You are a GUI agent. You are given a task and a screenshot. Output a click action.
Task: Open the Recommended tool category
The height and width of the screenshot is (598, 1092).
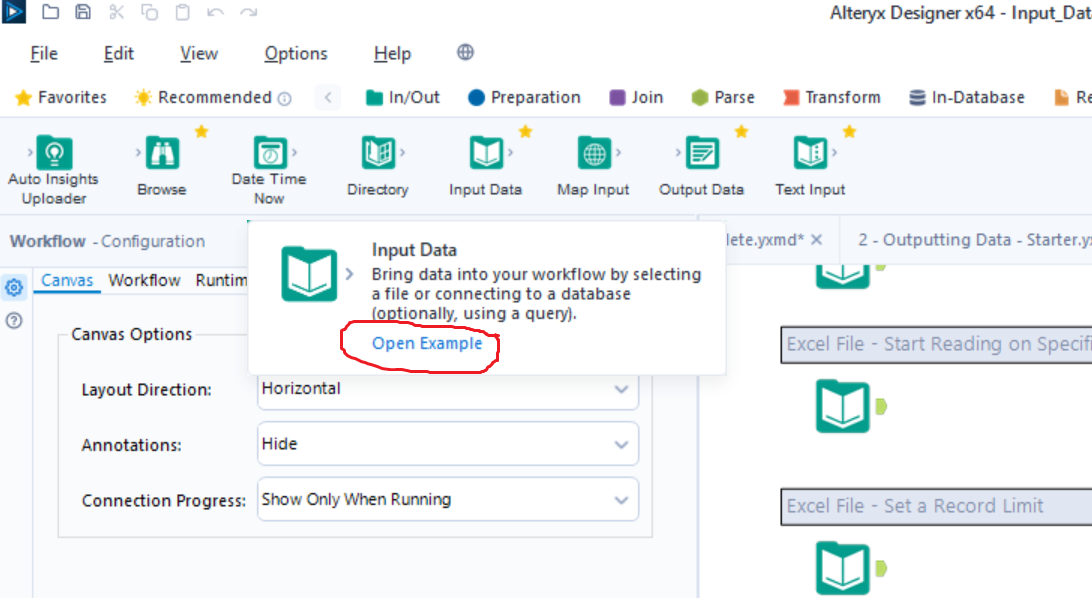coord(203,97)
